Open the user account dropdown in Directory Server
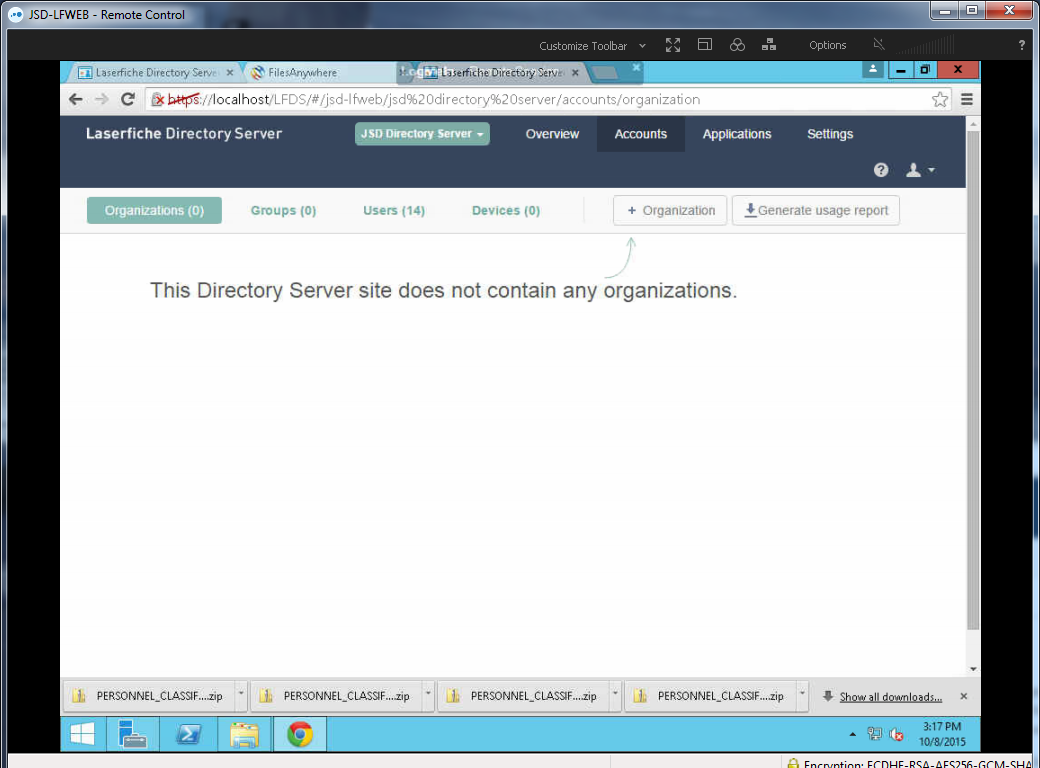Viewport: 1040px width, 768px height. [x=920, y=170]
